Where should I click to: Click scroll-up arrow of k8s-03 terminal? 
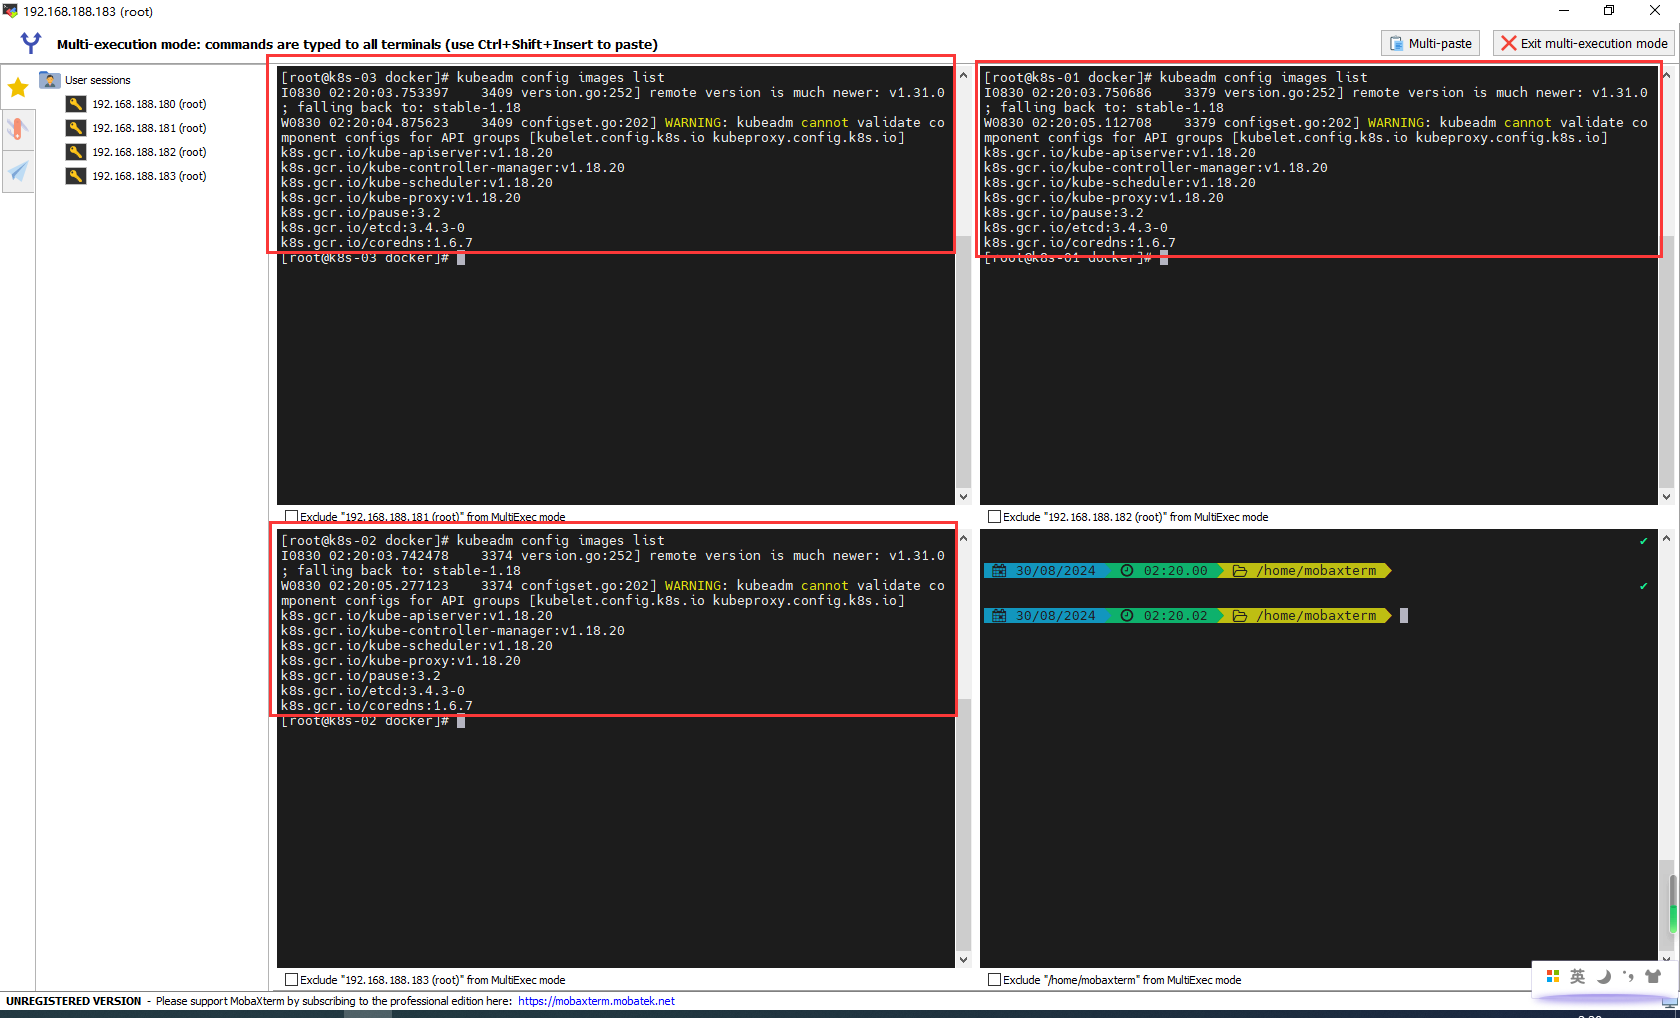point(963,75)
